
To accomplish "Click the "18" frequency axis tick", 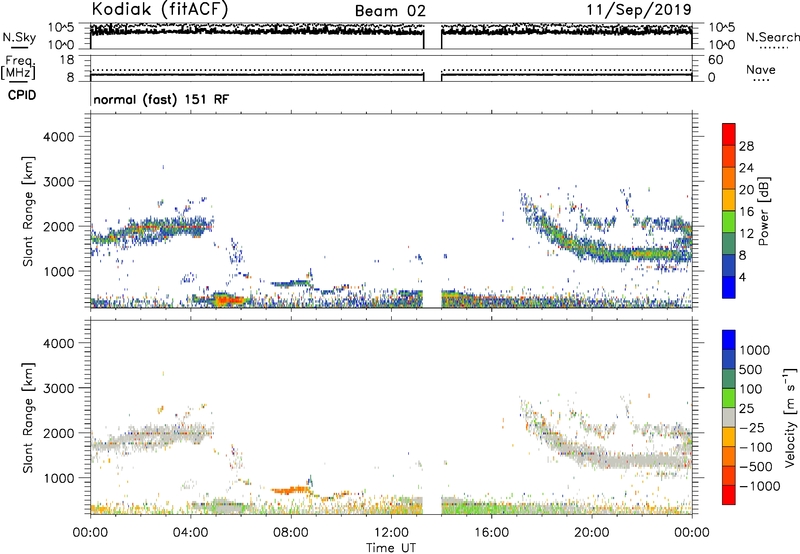I will pos(66,60).
